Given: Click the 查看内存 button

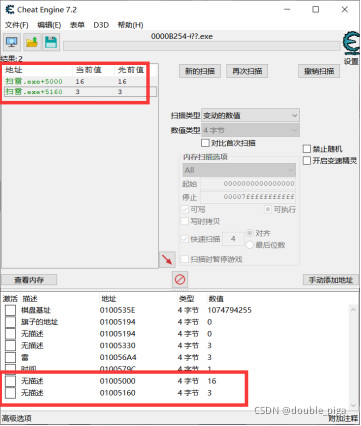Looking at the screenshot, I should point(29,280).
